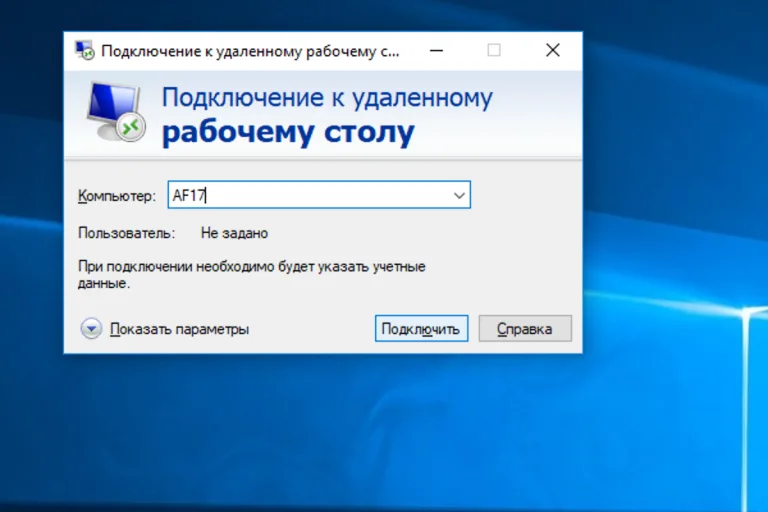Close the Remote Desktop connection window

pyautogui.click(x=553, y=50)
